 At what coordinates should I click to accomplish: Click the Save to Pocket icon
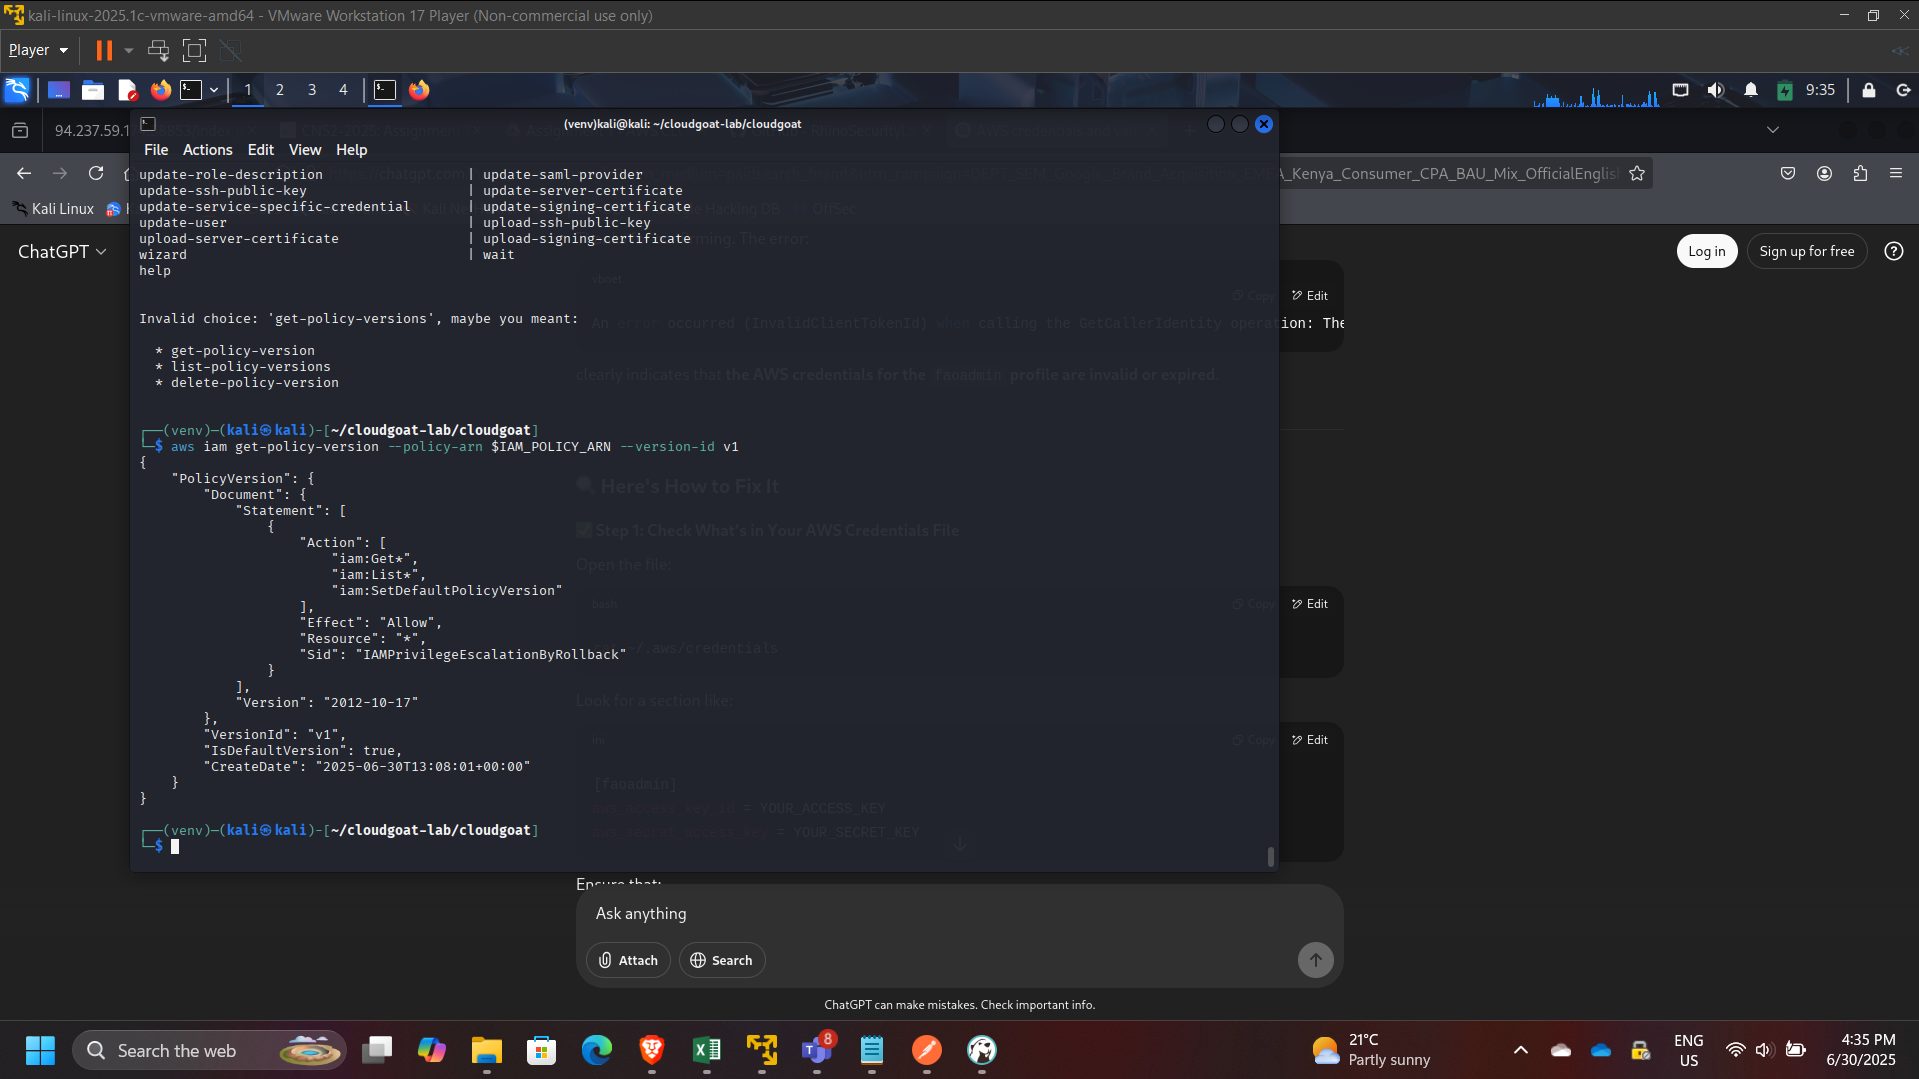click(1788, 173)
